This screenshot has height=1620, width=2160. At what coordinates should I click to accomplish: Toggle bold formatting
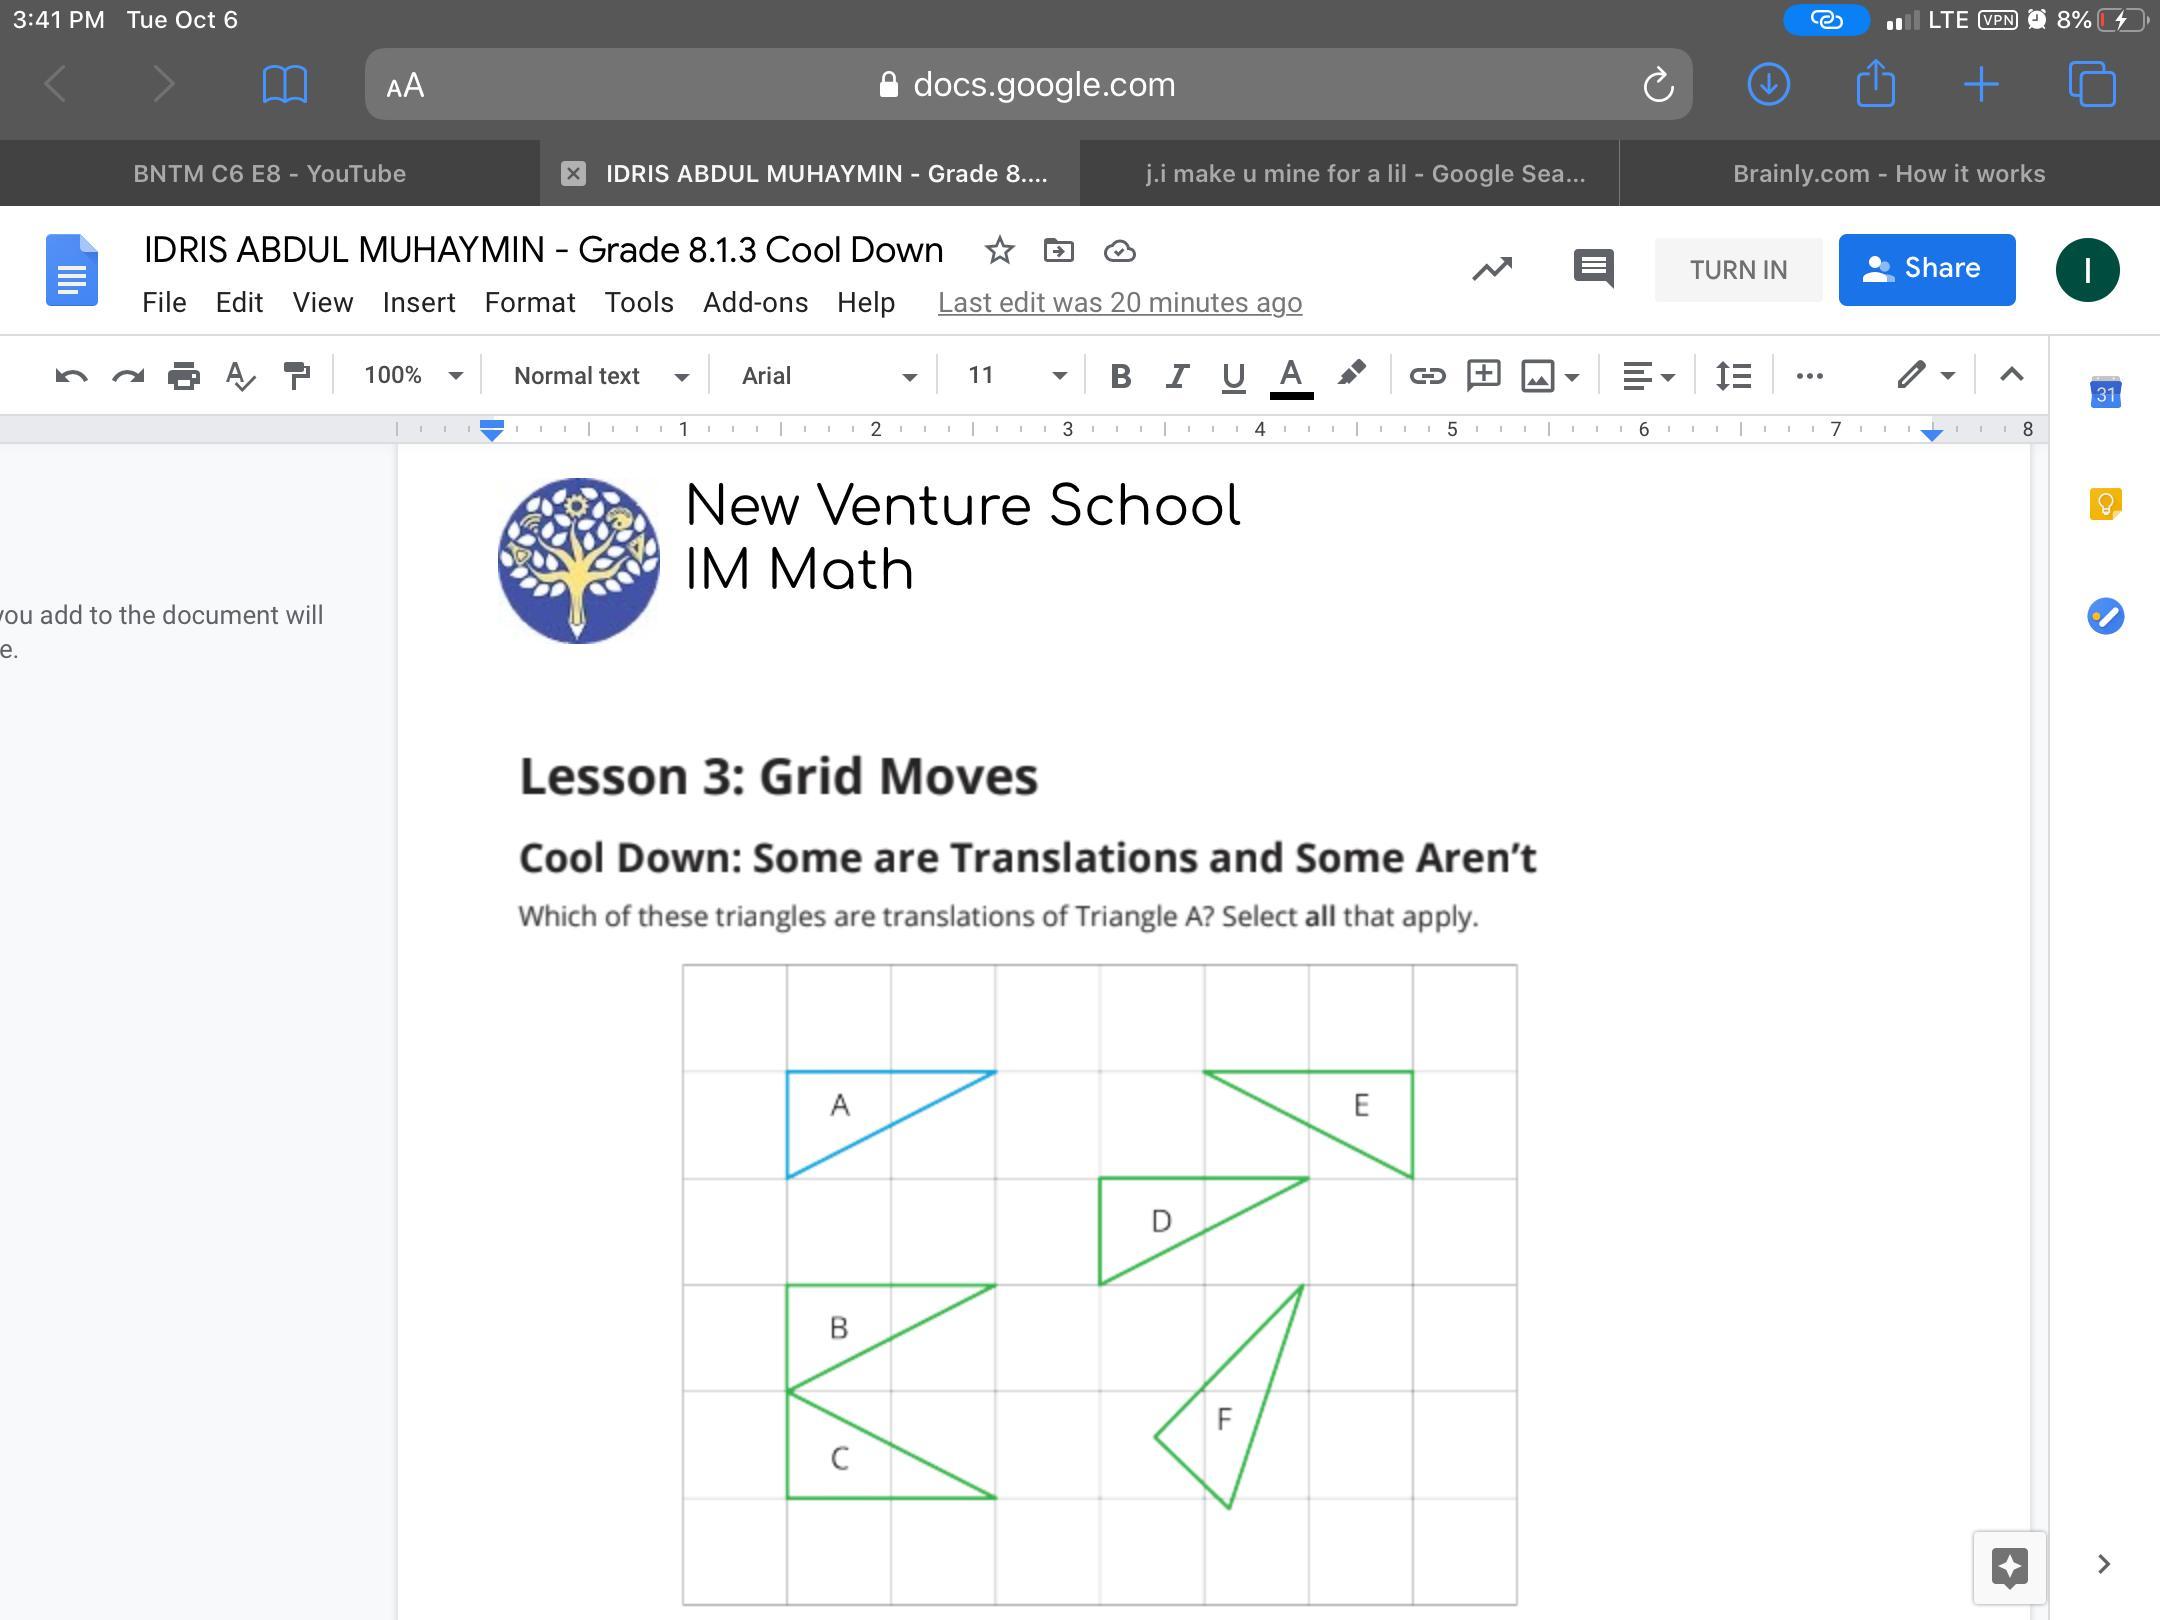[1120, 376]
